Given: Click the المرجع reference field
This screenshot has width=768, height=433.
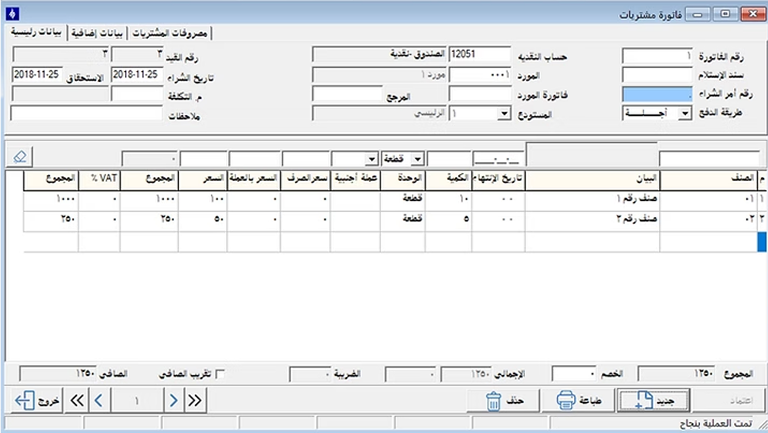Looking at the screenshot, I should coord(347,94).
